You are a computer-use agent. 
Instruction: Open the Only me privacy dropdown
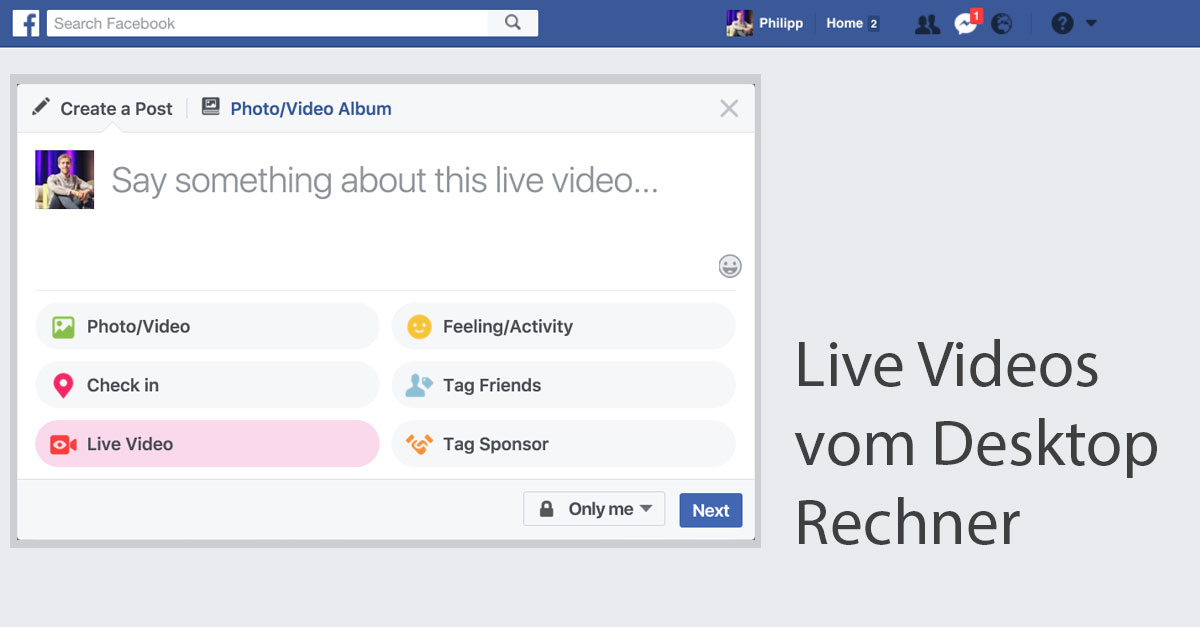(594, 509)
